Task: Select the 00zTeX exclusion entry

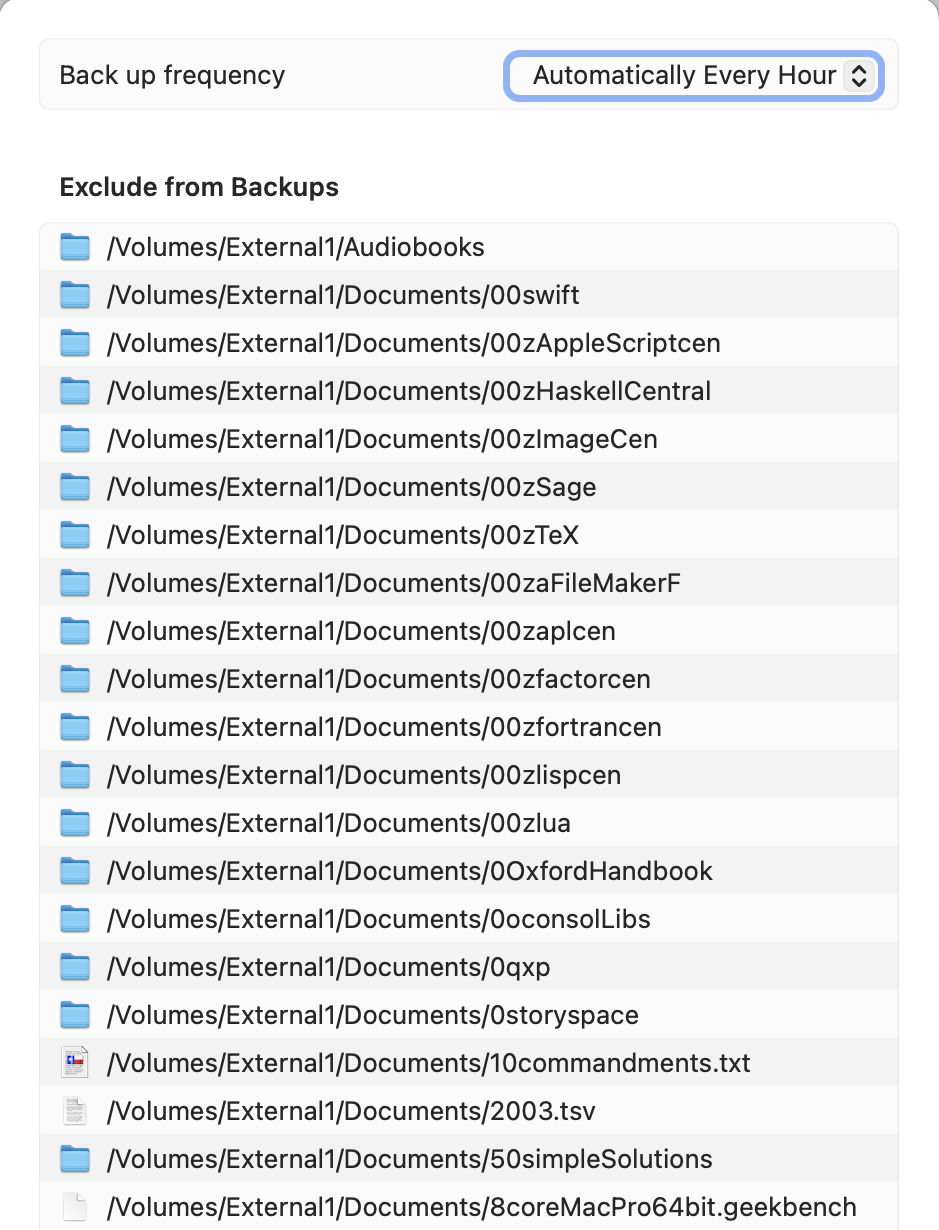Action: coord(343,535)
